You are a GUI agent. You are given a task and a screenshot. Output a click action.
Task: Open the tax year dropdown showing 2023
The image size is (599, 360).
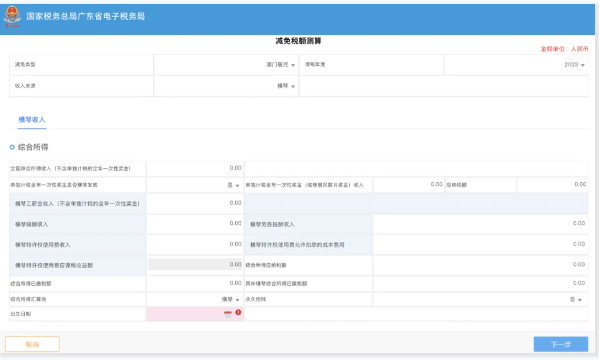click(516, 65)
